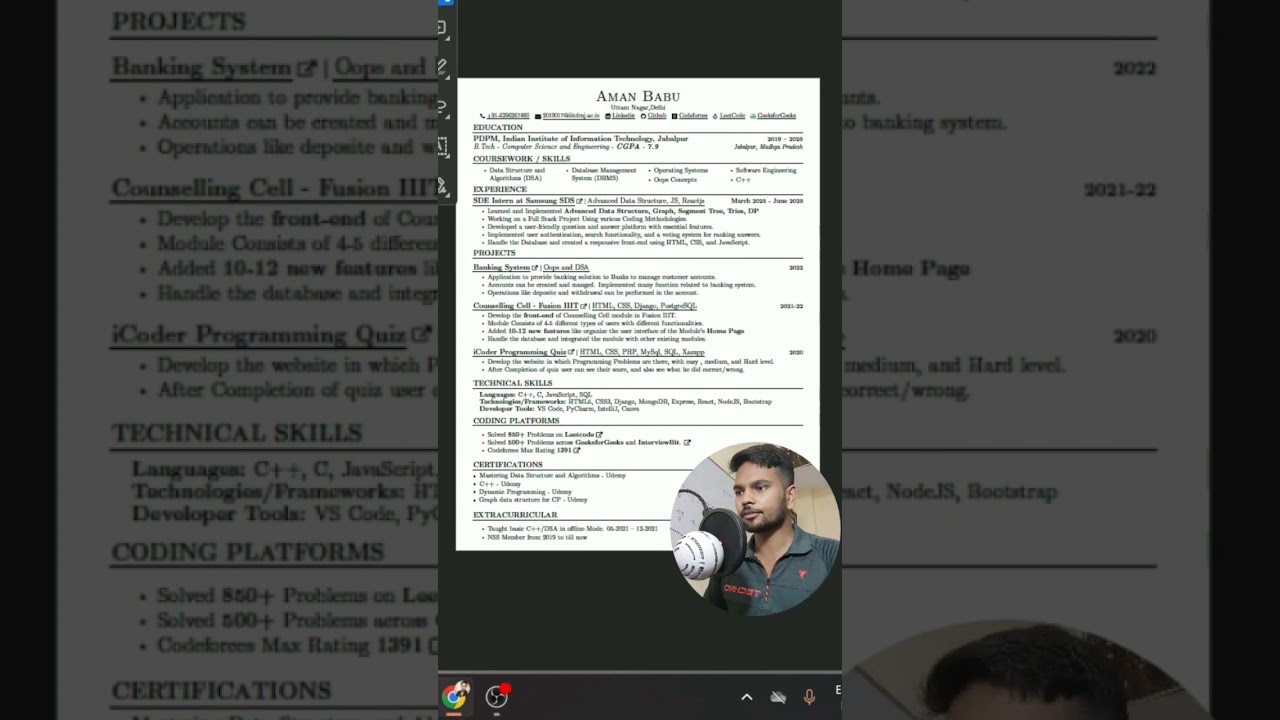The width and height of the screenshot is (1280, 720).
Task: Click the presenter's circular webcam overlay
Action: tap(755, 527)
